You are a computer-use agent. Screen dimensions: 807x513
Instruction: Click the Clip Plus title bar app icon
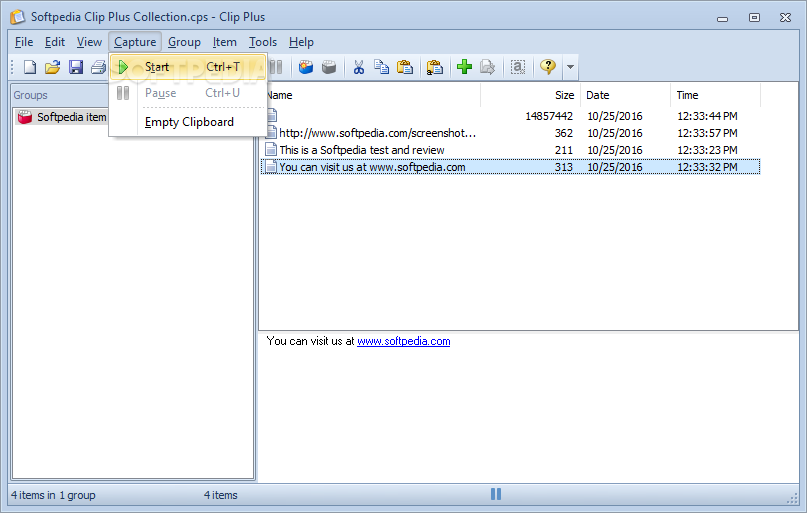tap(17, 17)
